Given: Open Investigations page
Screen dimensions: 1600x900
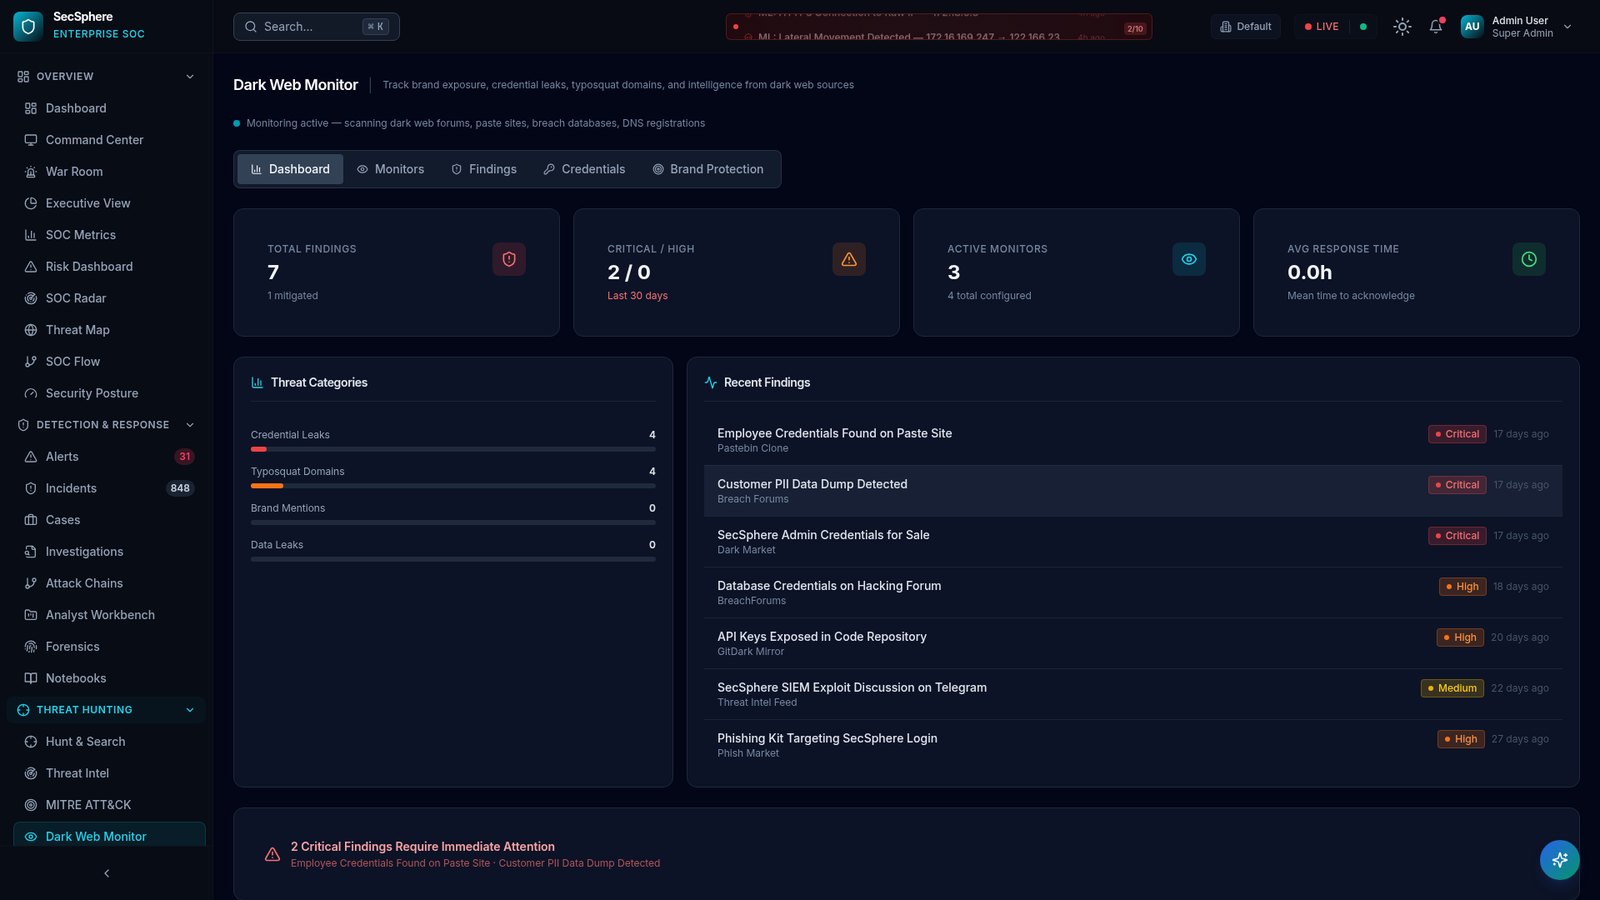Looking at the screenshot, I should pos(109,552).
